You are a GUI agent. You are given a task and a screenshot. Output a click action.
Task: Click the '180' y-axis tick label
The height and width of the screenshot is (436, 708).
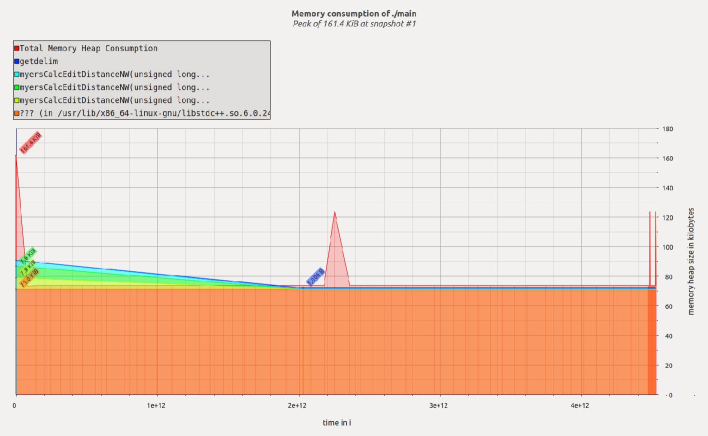pos(668,129)
